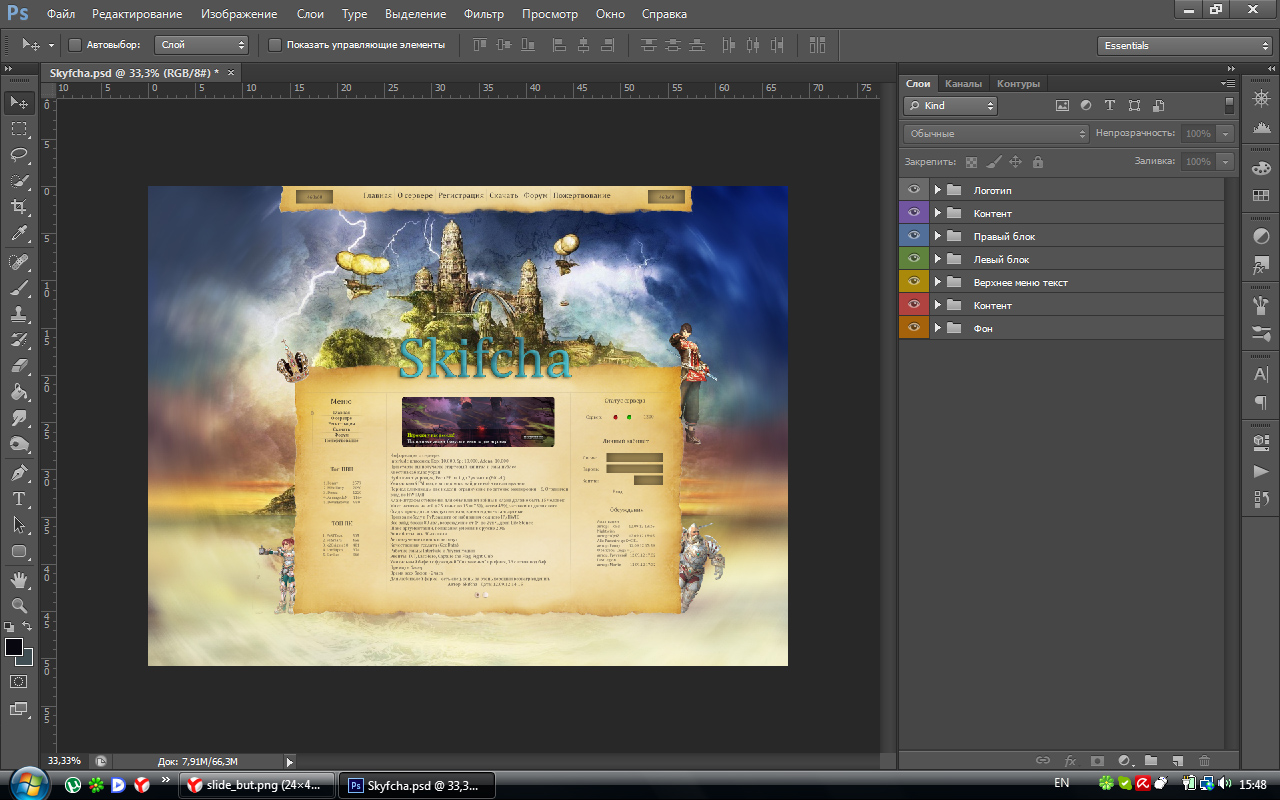Create a new layer group
Screen dimensions: 1280x800
coord(1150,761)
